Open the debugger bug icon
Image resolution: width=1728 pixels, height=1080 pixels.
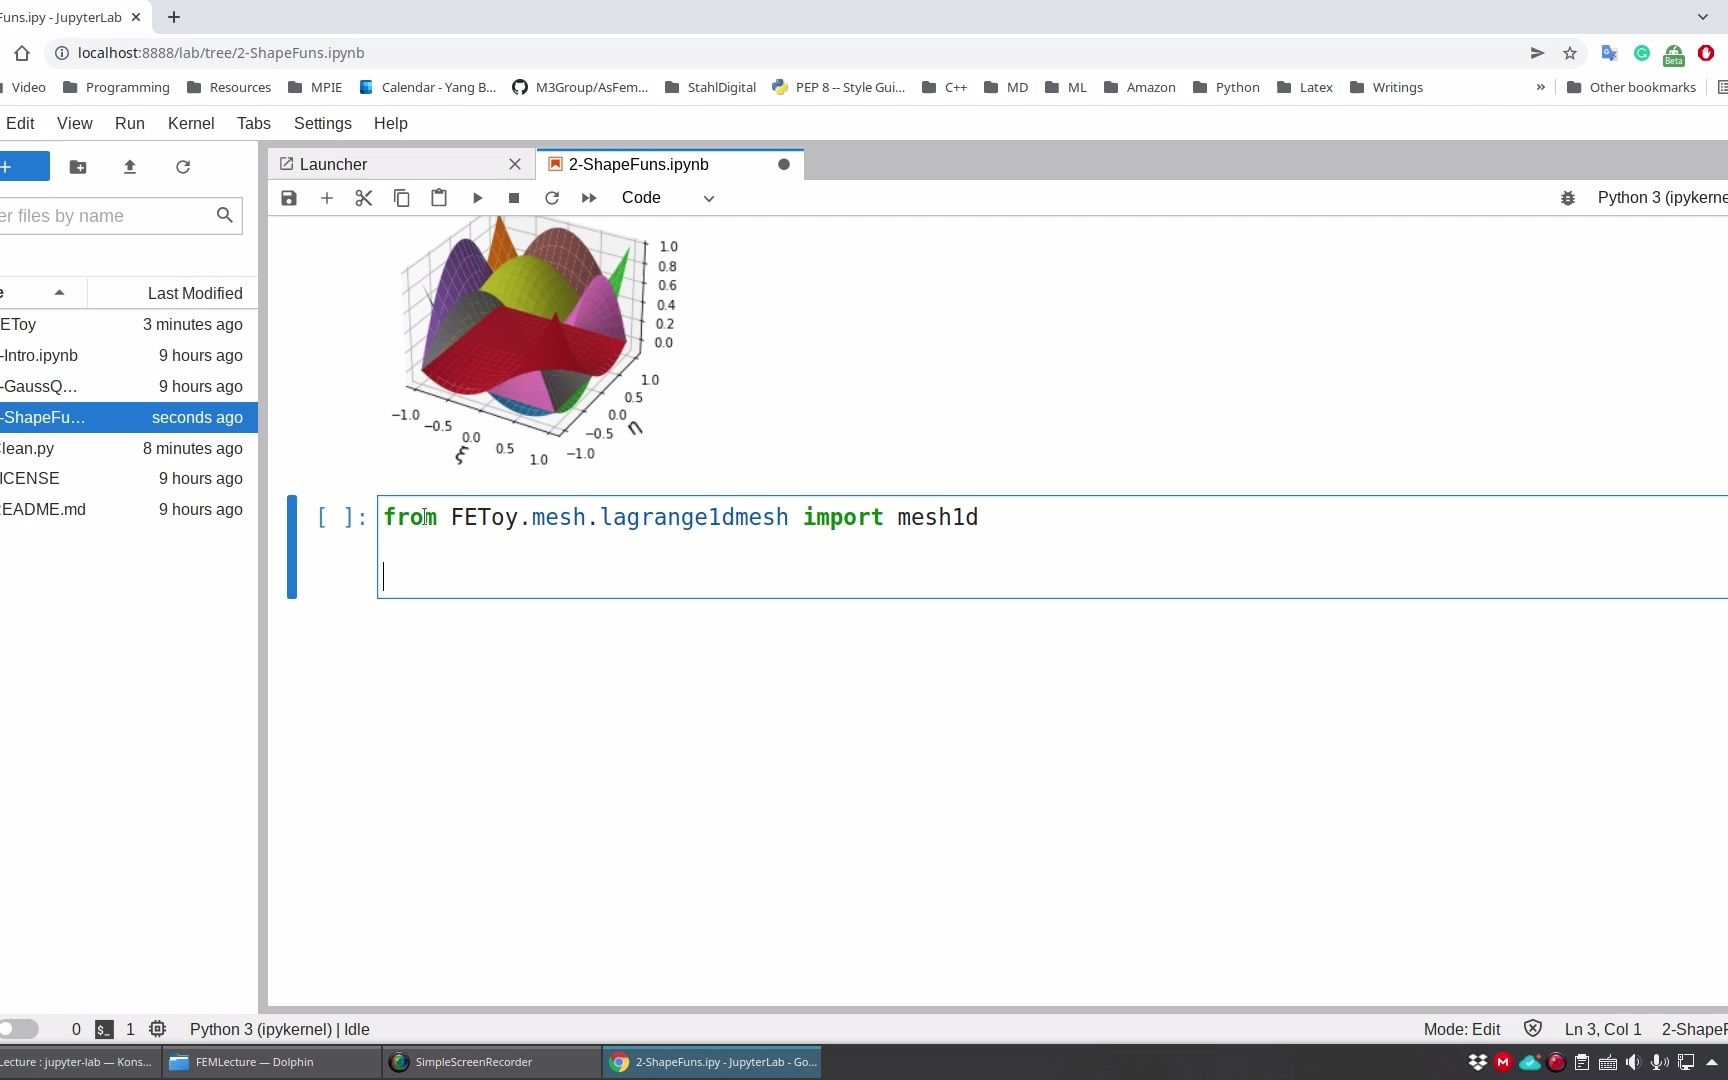point(1568,198)
